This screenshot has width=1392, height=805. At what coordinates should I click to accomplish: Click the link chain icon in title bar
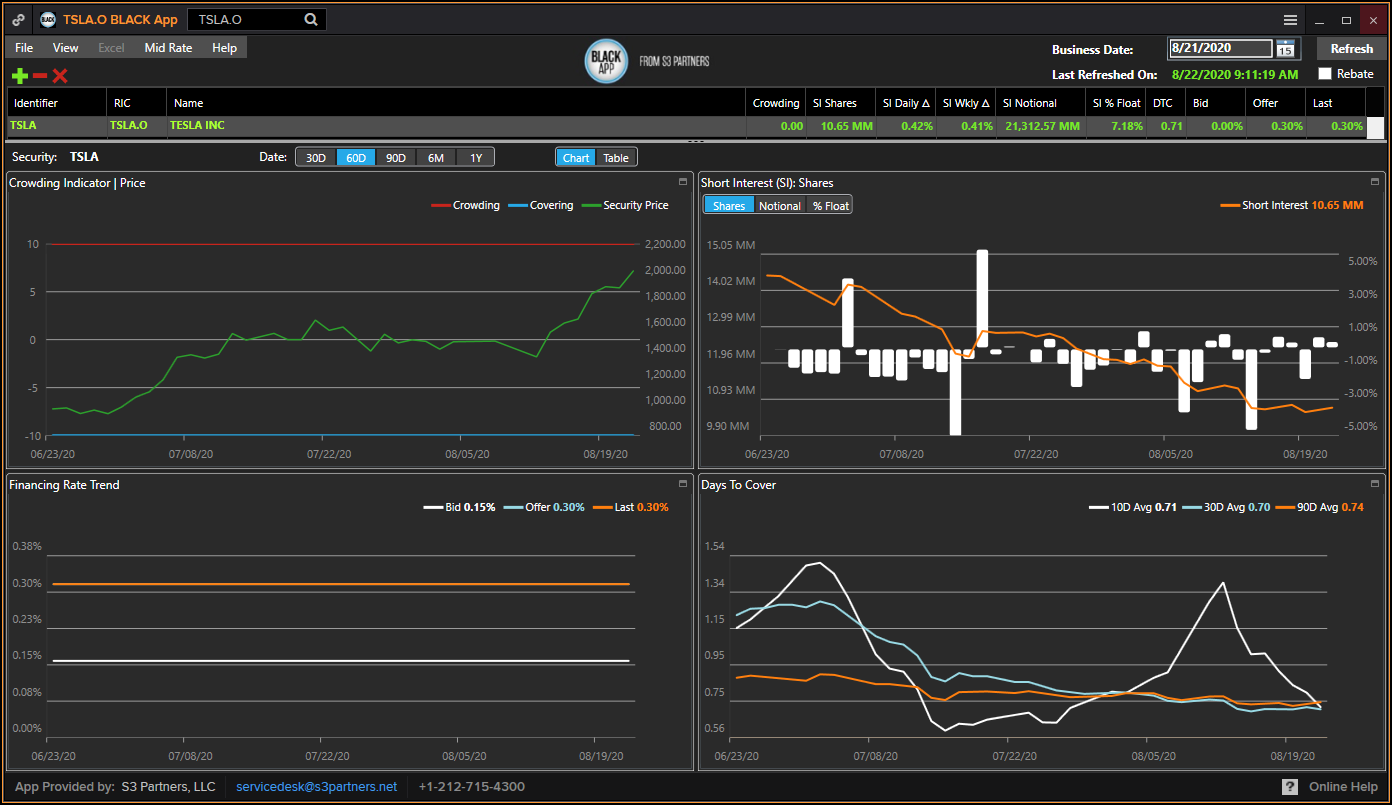point(19,20)
